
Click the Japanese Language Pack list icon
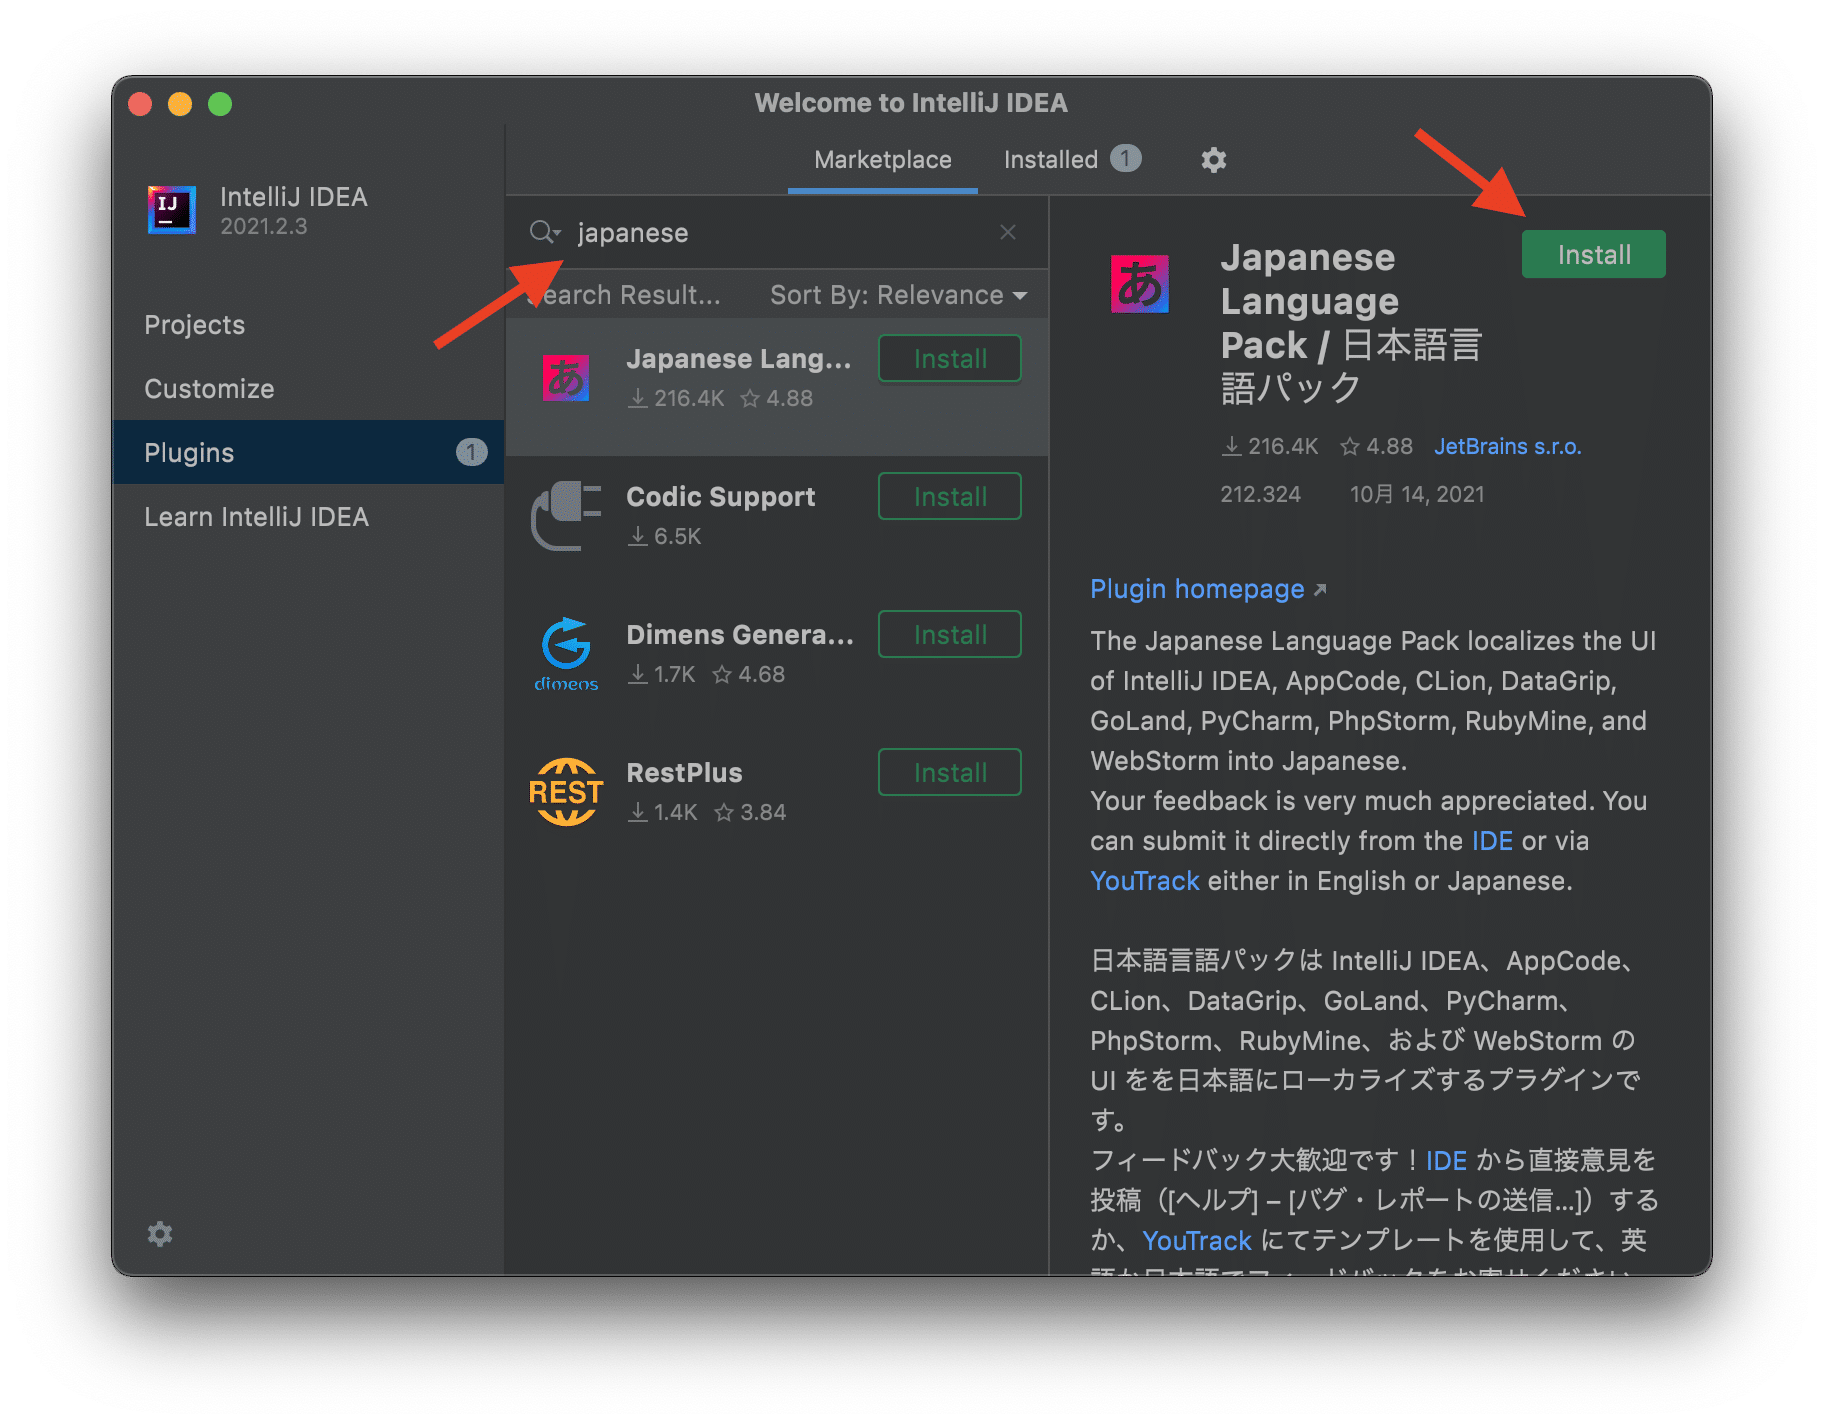click(x=566, y=379)
